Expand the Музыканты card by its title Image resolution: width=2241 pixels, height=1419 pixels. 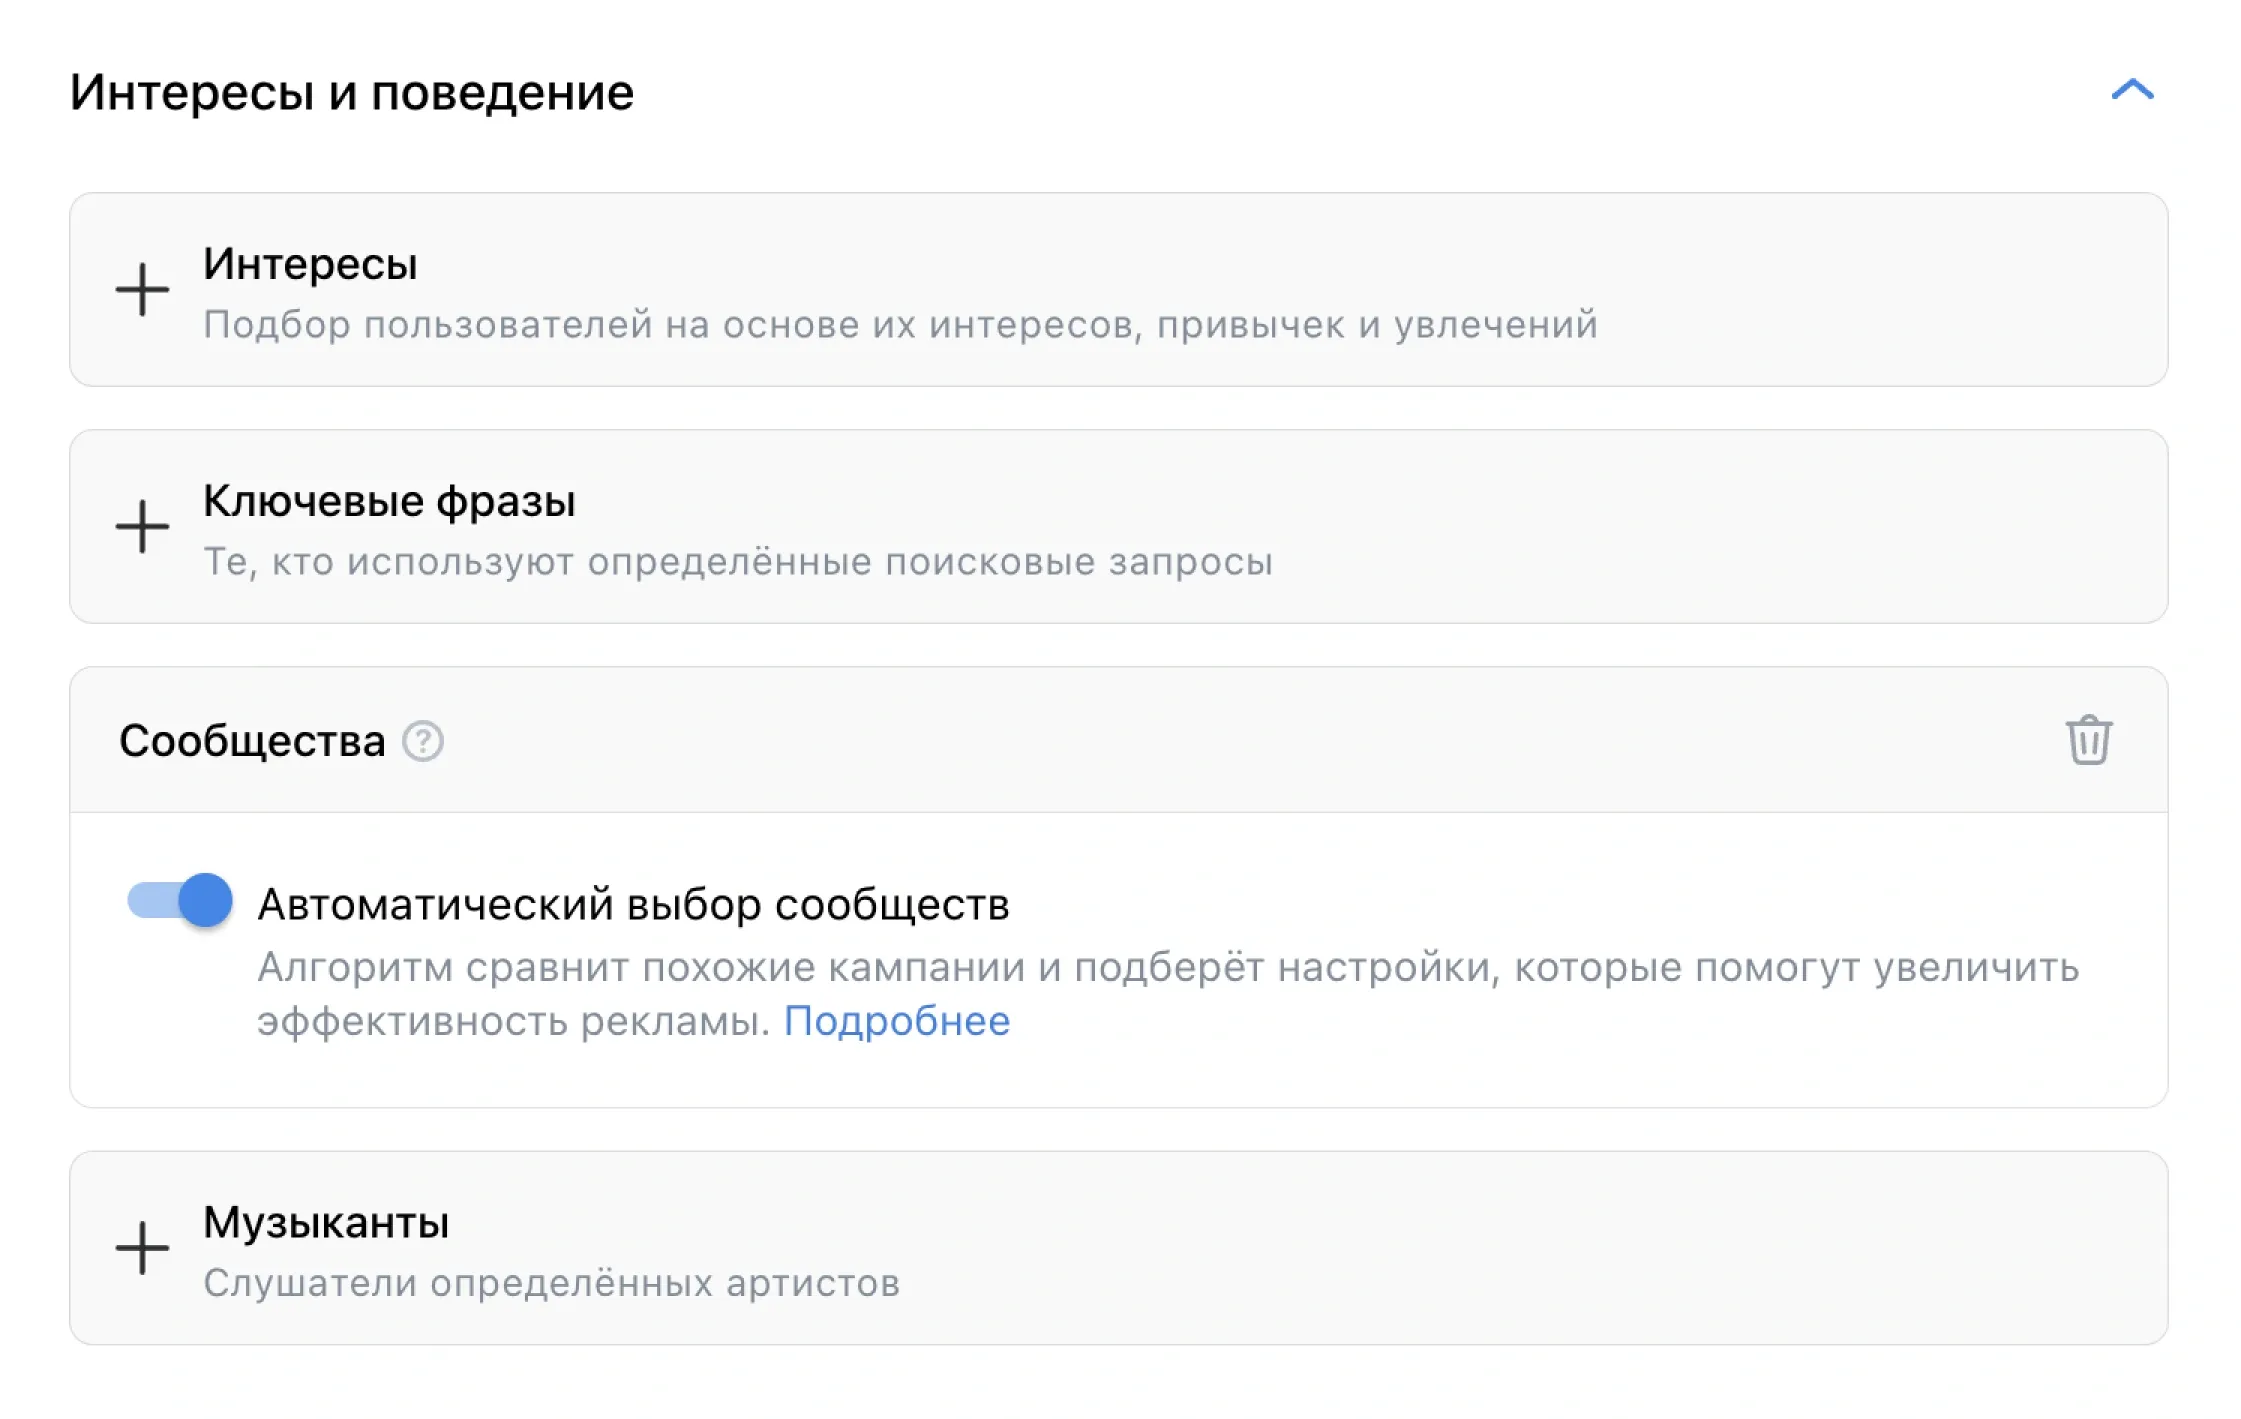326,1223
